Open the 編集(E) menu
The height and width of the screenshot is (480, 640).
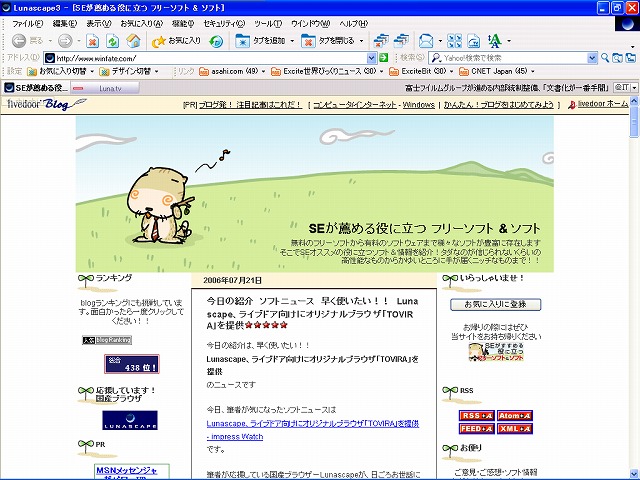coord(64,24)
